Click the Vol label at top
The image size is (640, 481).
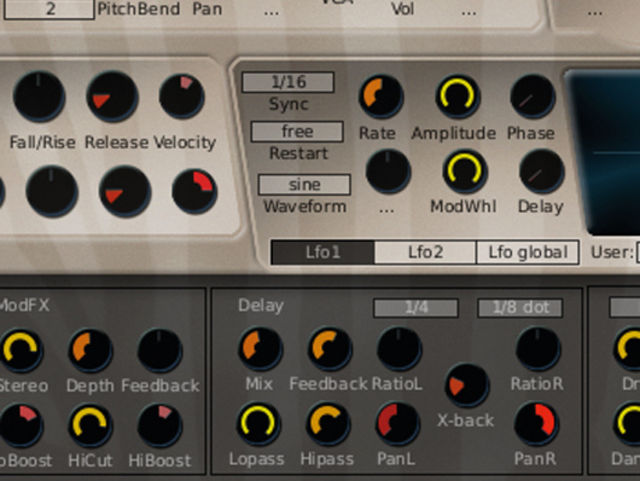[402, 9]
